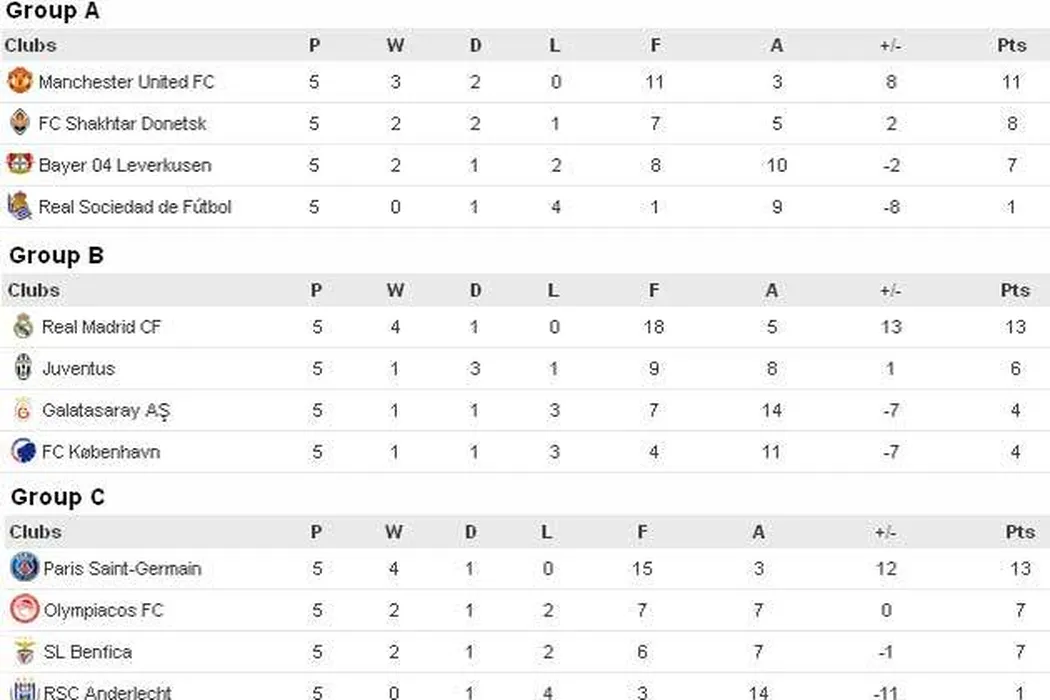Open the Paris Saint-Germain club link
This screenshot has width=1050, height=700.
pos(122,569)
